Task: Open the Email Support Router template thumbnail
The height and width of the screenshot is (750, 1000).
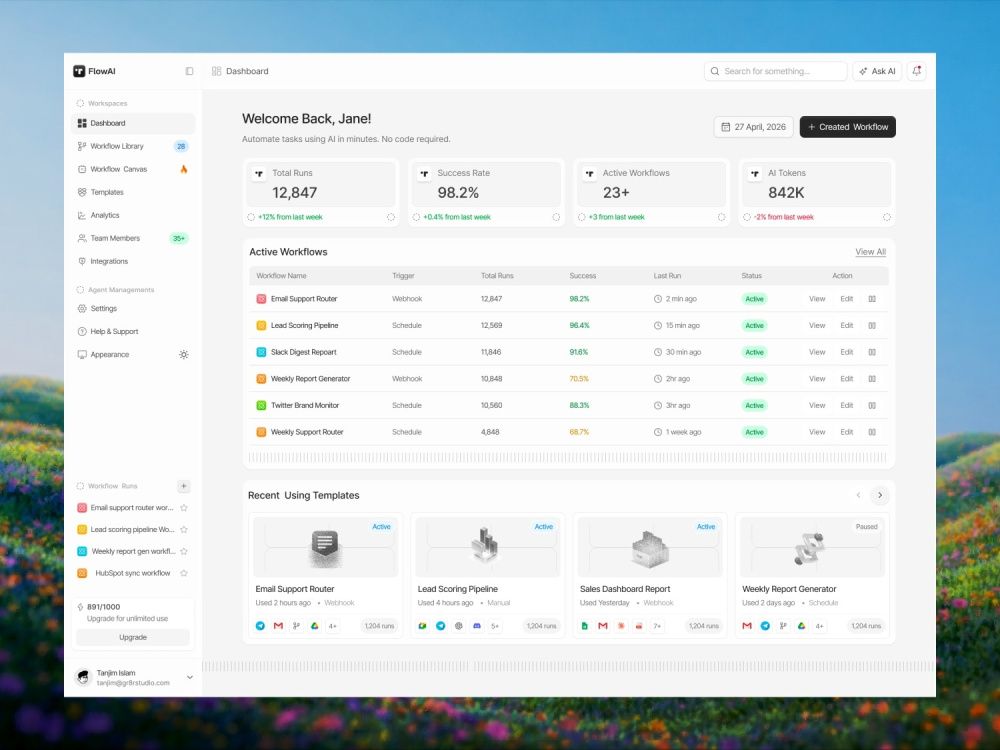Action: [x=325, y=547]
